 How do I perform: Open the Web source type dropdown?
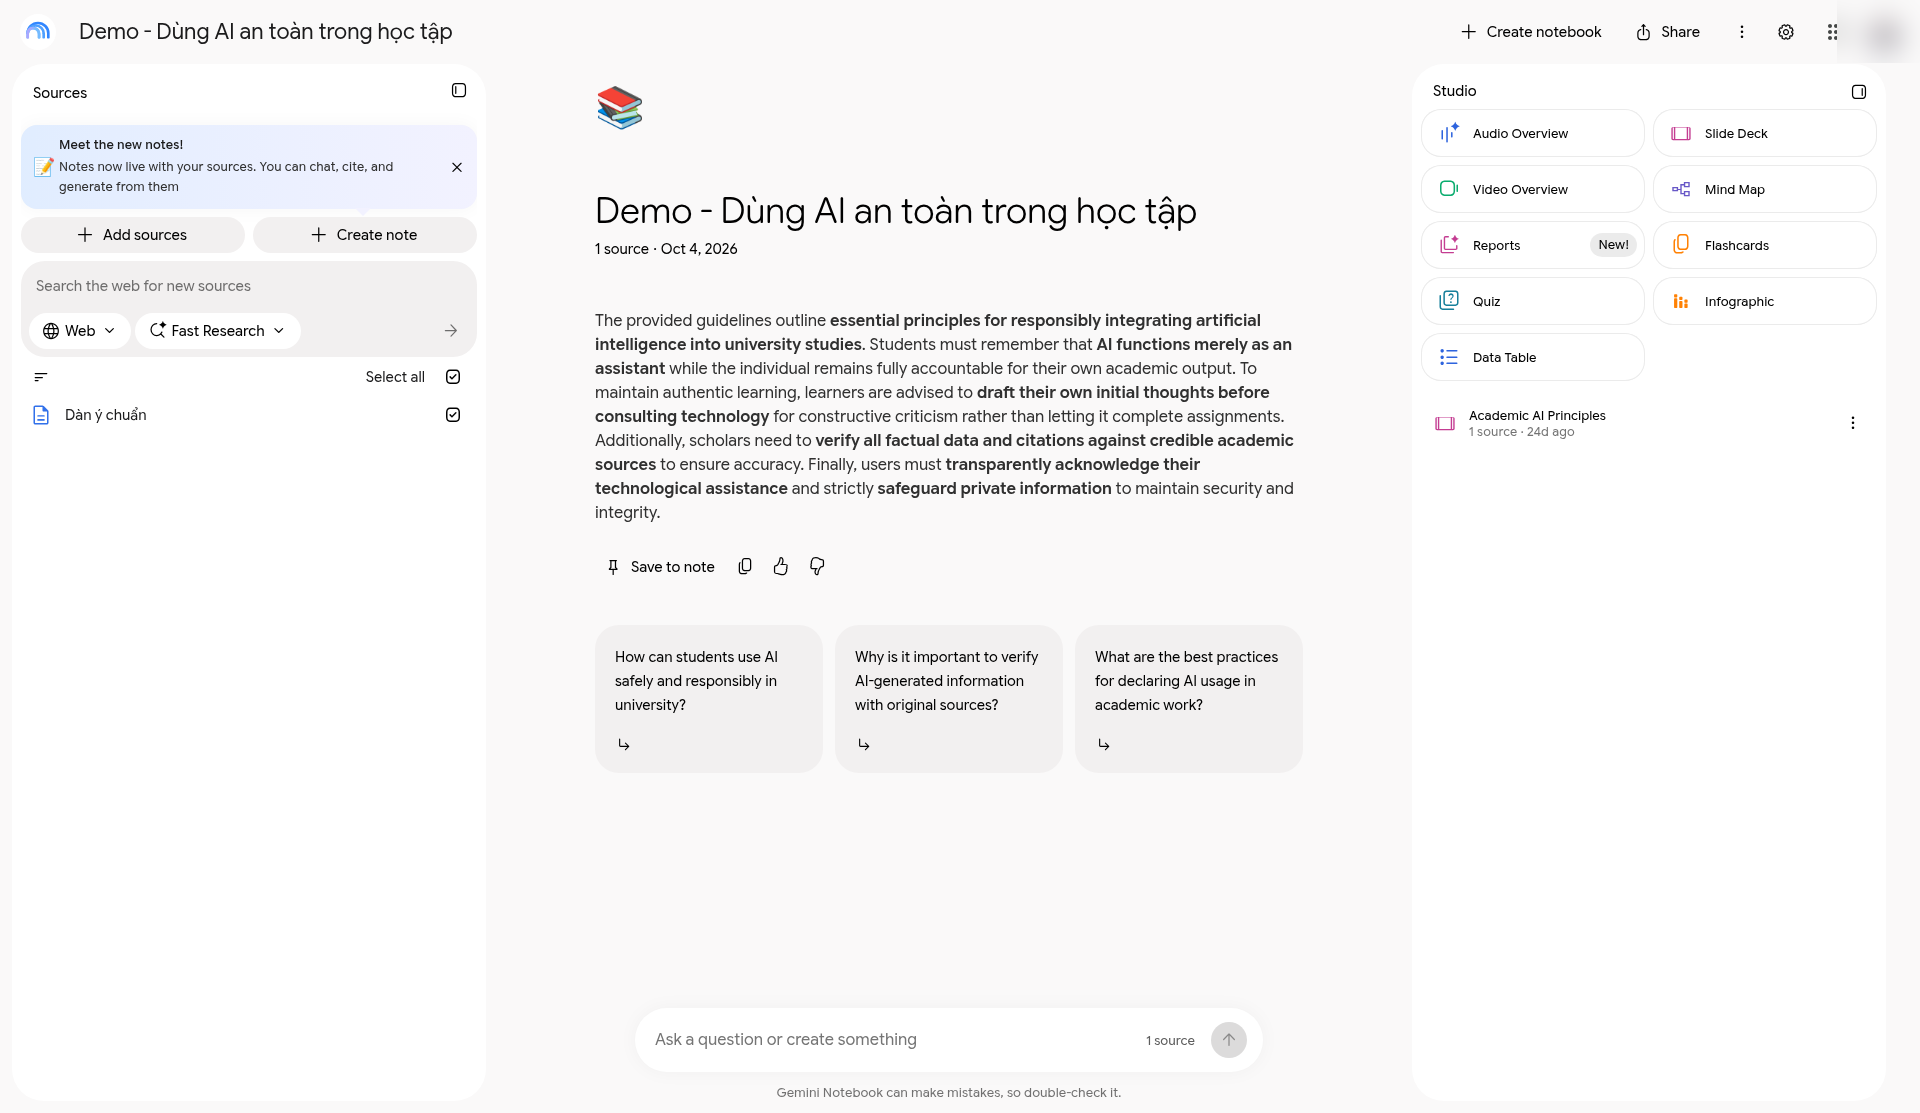click(x=80, y=331)
